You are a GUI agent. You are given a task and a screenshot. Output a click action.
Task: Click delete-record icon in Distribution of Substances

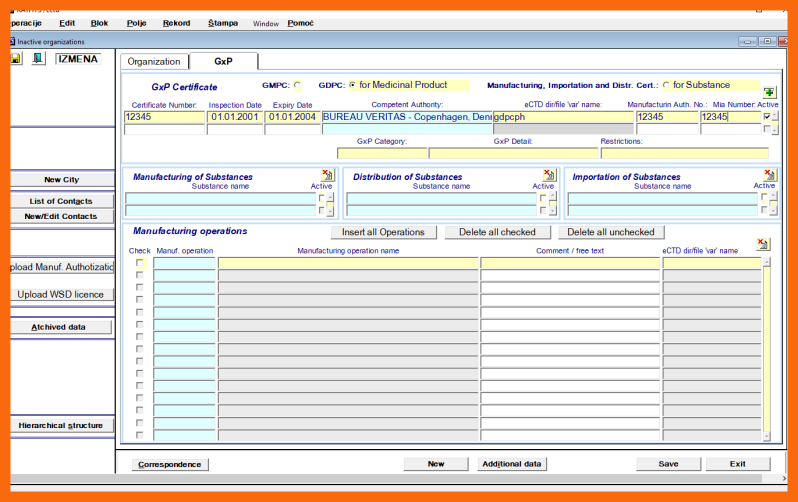click(548, 175)
